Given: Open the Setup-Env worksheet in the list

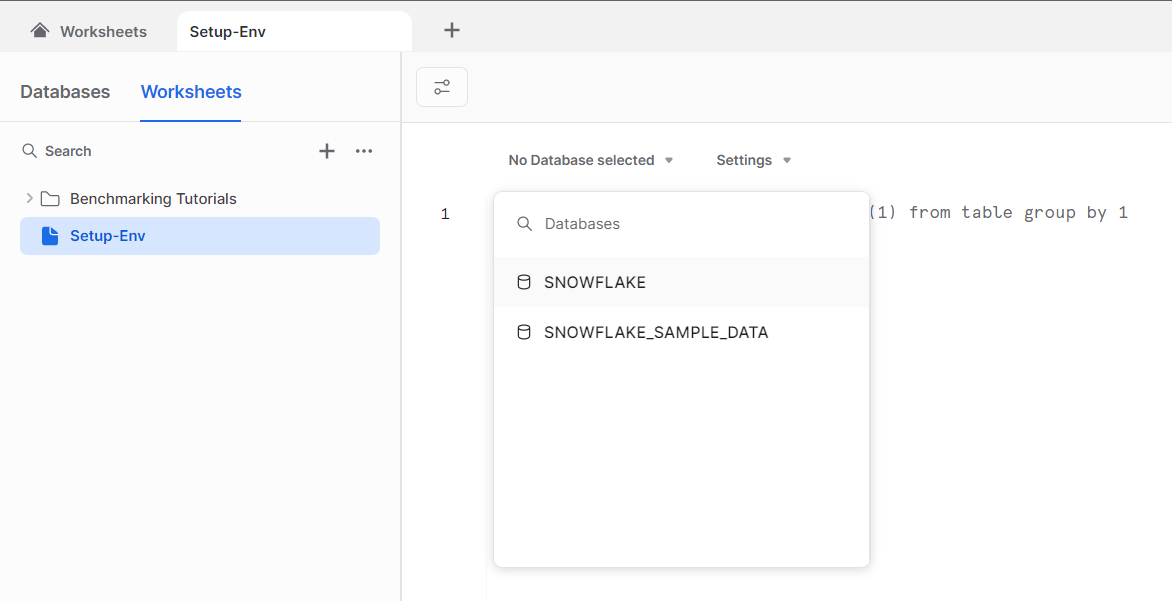Looking at the screenshot, I should click(x=200, y=236).
